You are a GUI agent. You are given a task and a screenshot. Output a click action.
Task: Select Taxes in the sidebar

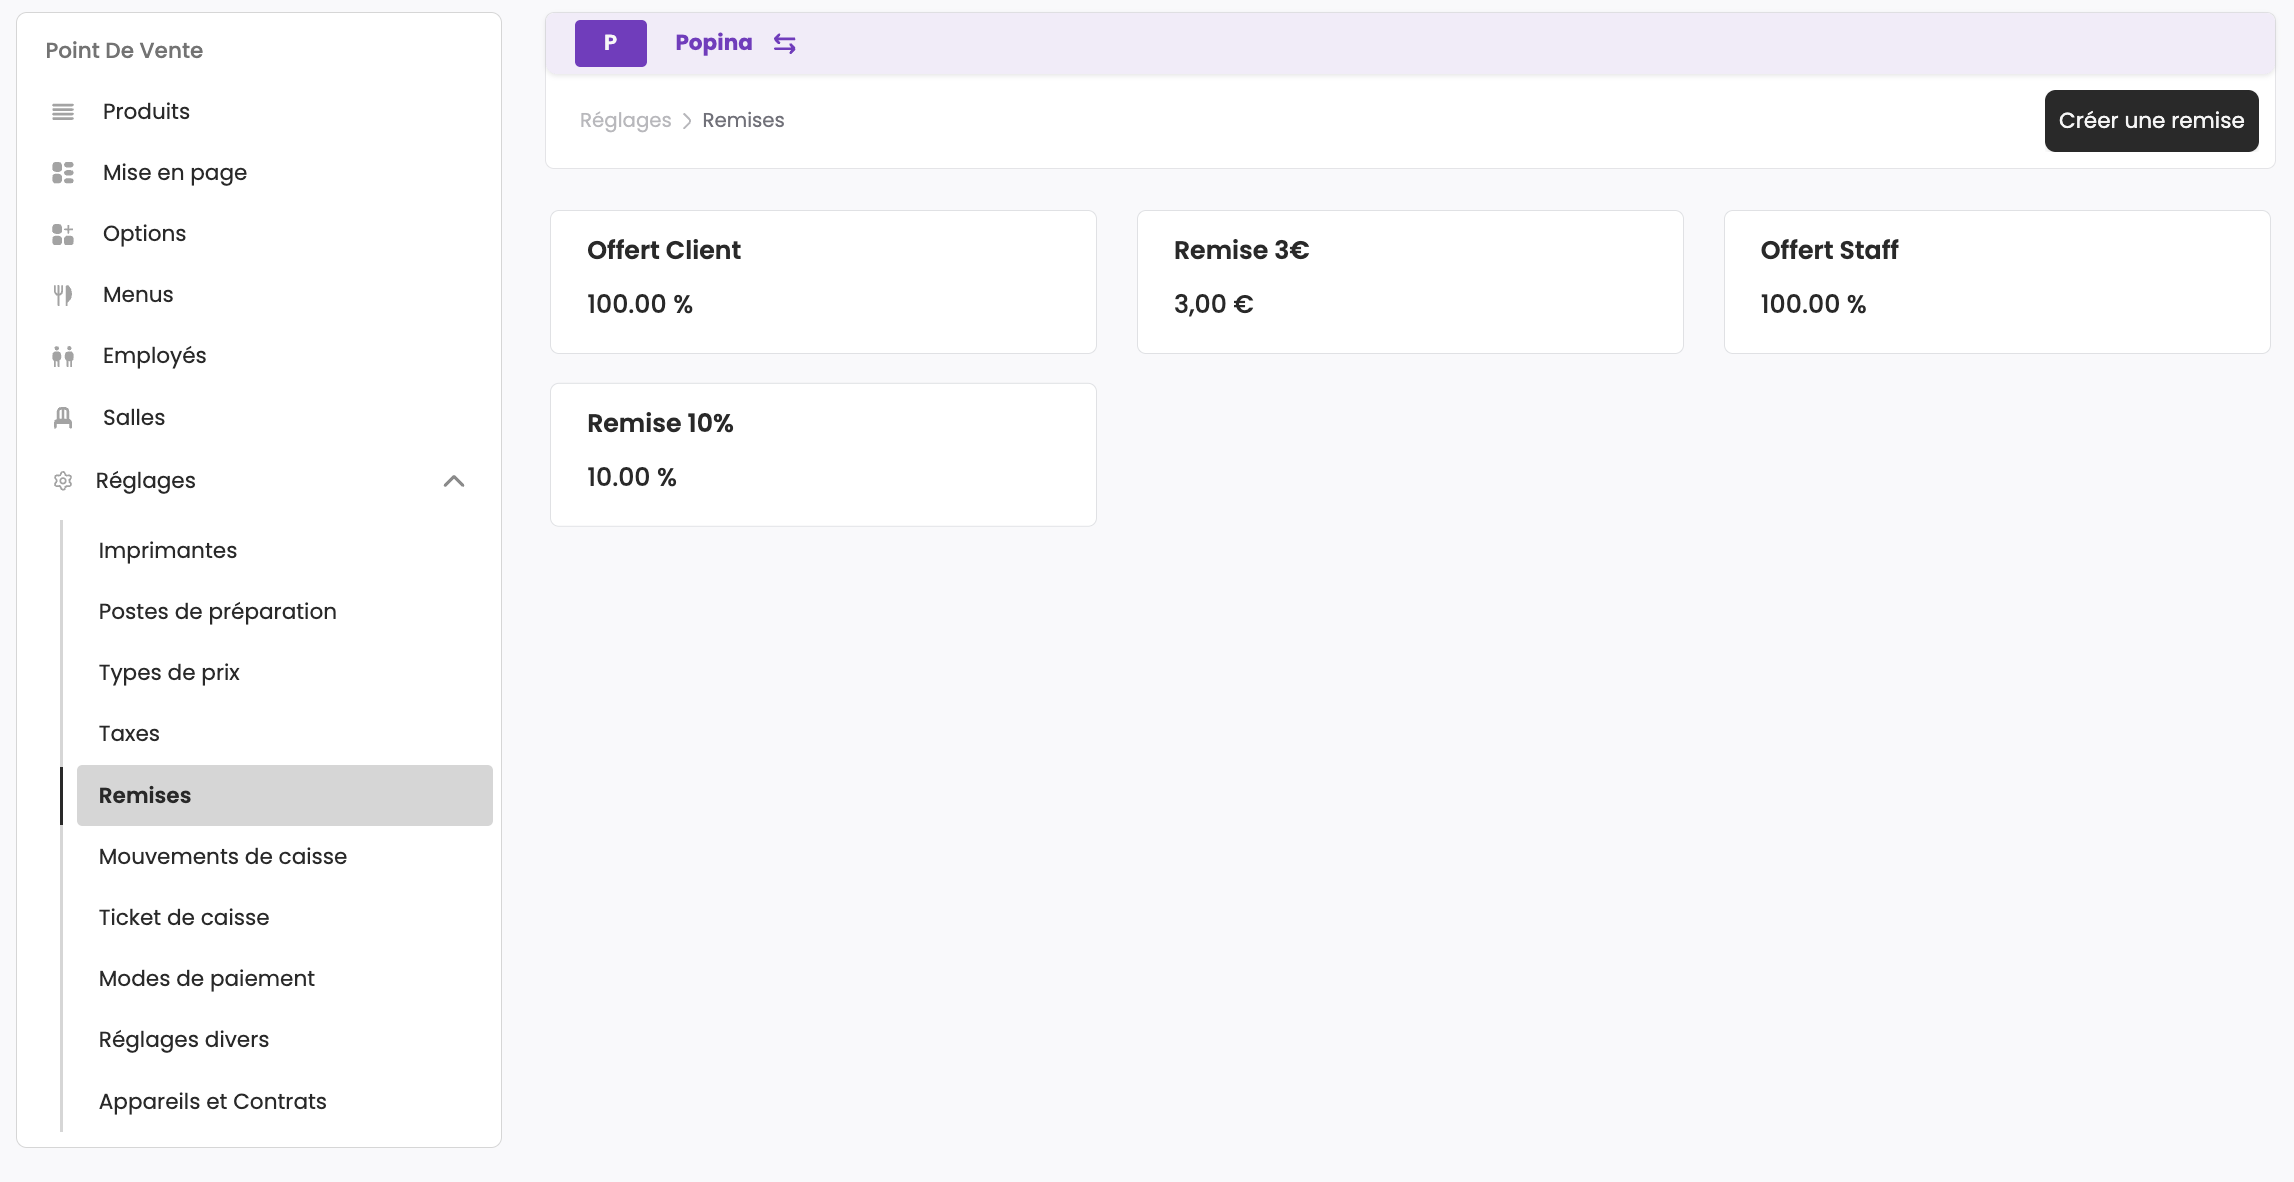pos(129,734)
